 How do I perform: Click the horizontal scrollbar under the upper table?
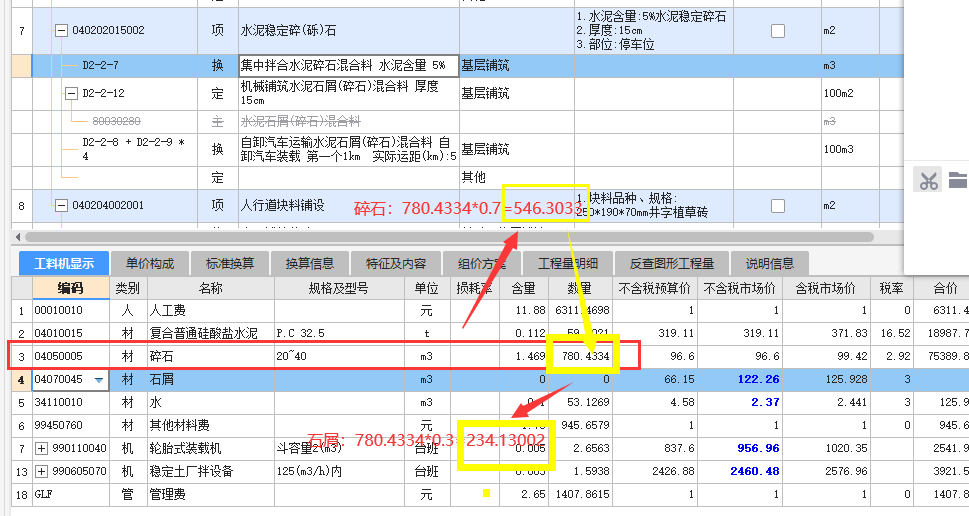[x=449, y=237]
